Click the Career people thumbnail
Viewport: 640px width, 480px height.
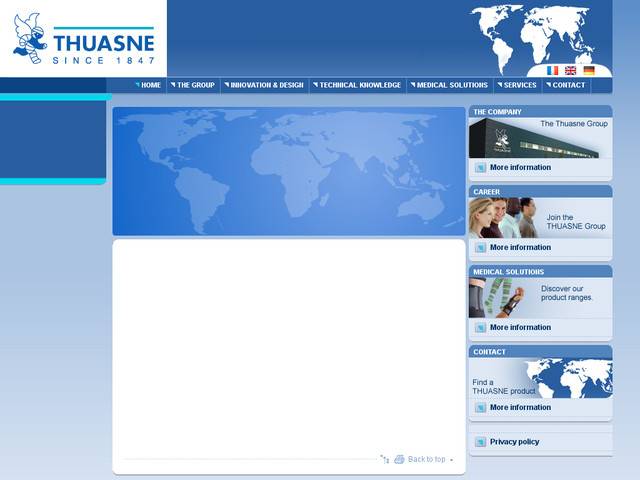point(504,218)
